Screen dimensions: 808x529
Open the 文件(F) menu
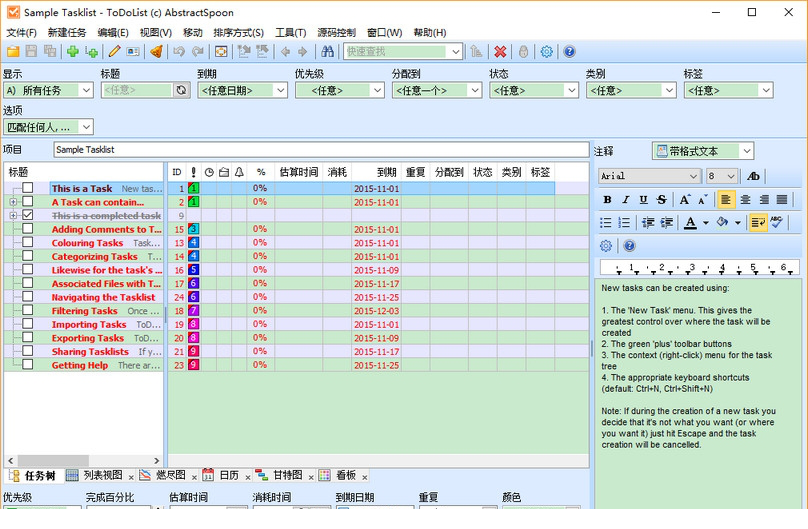click(x=21, y=33)
